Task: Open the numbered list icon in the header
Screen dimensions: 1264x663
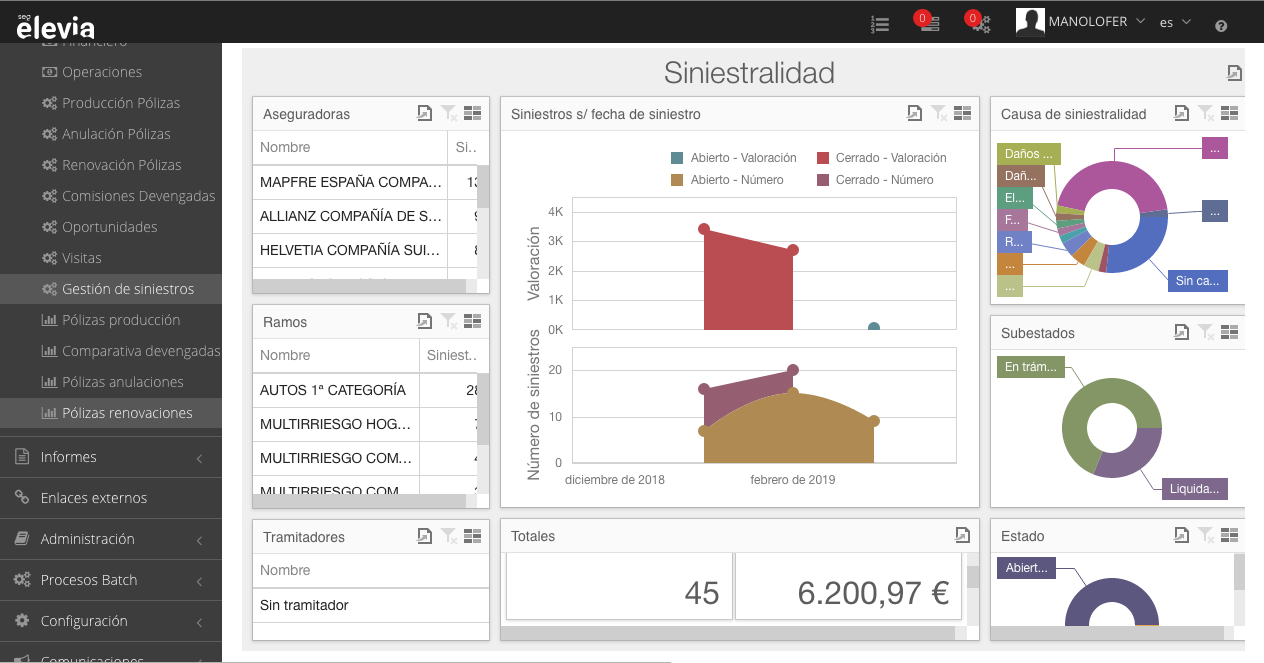Action: (x=880, y=23)
